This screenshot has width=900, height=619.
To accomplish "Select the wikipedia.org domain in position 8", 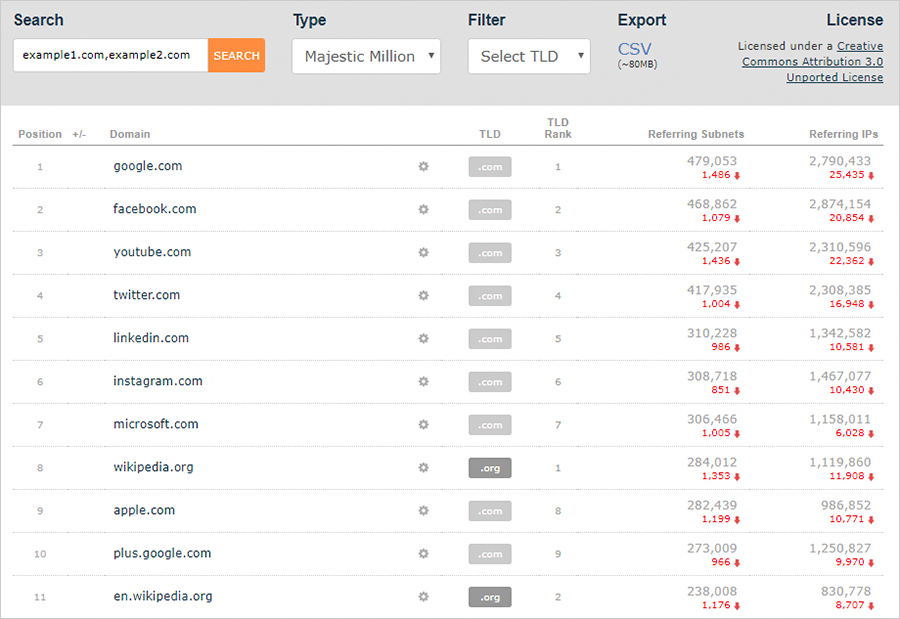I will point(153,467).
